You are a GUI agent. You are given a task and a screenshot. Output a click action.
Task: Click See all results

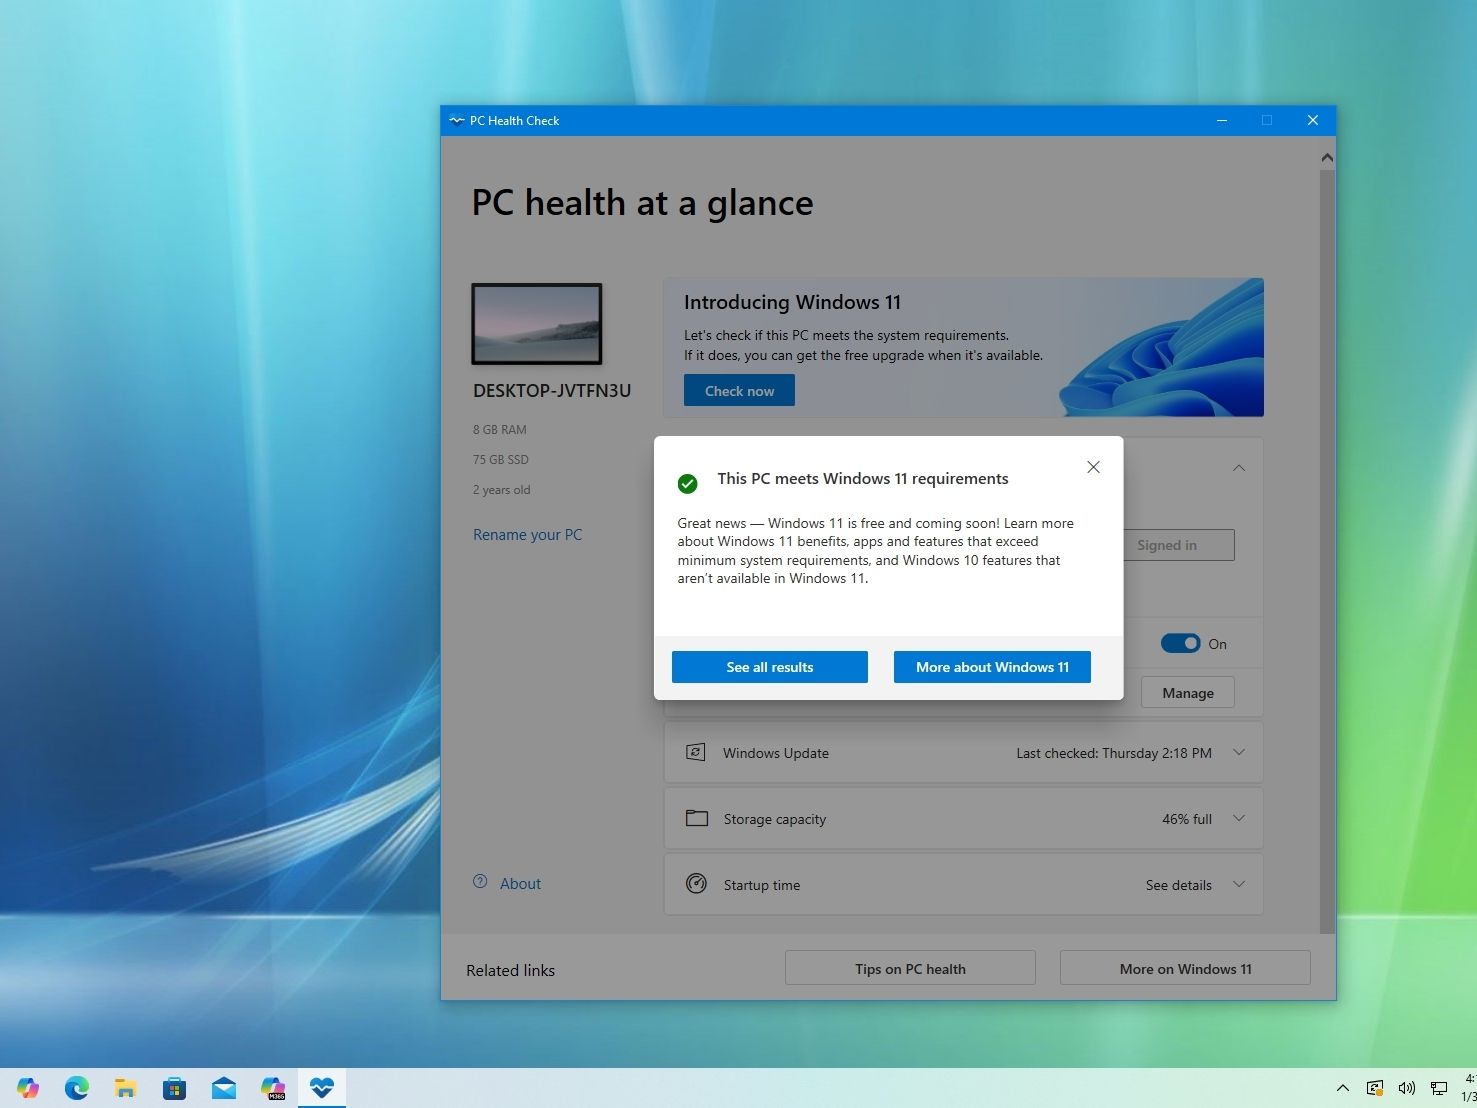[770, 667]
